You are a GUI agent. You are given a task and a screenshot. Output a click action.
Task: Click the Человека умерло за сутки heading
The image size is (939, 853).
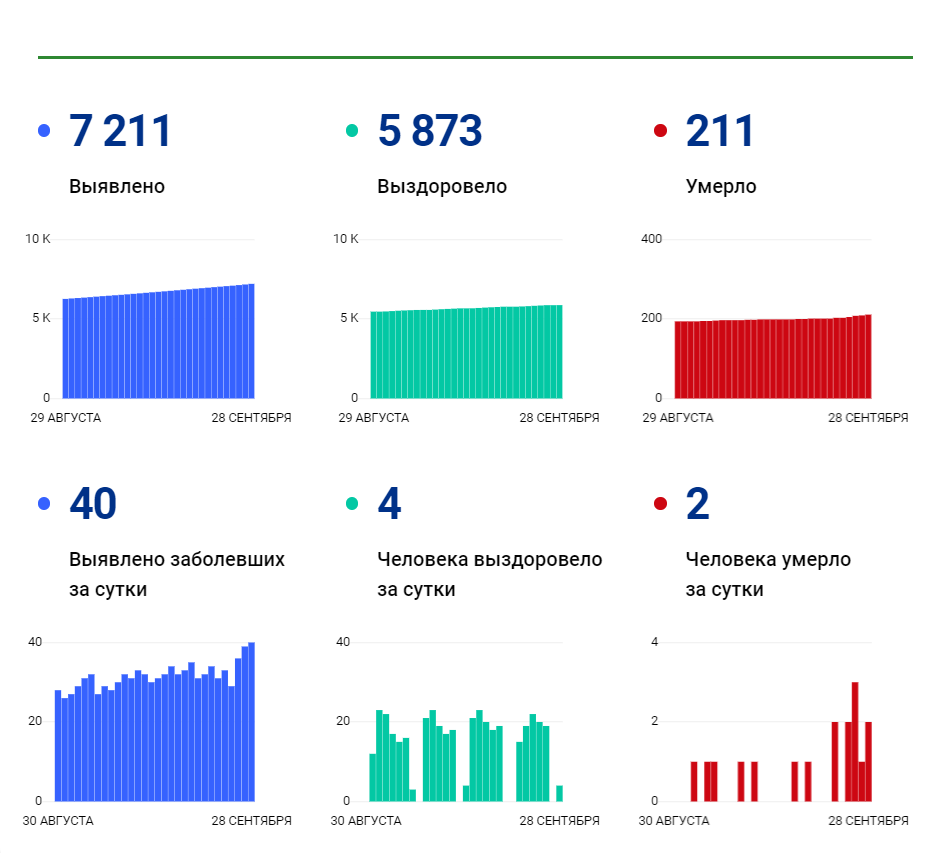(x=768, y=574)
